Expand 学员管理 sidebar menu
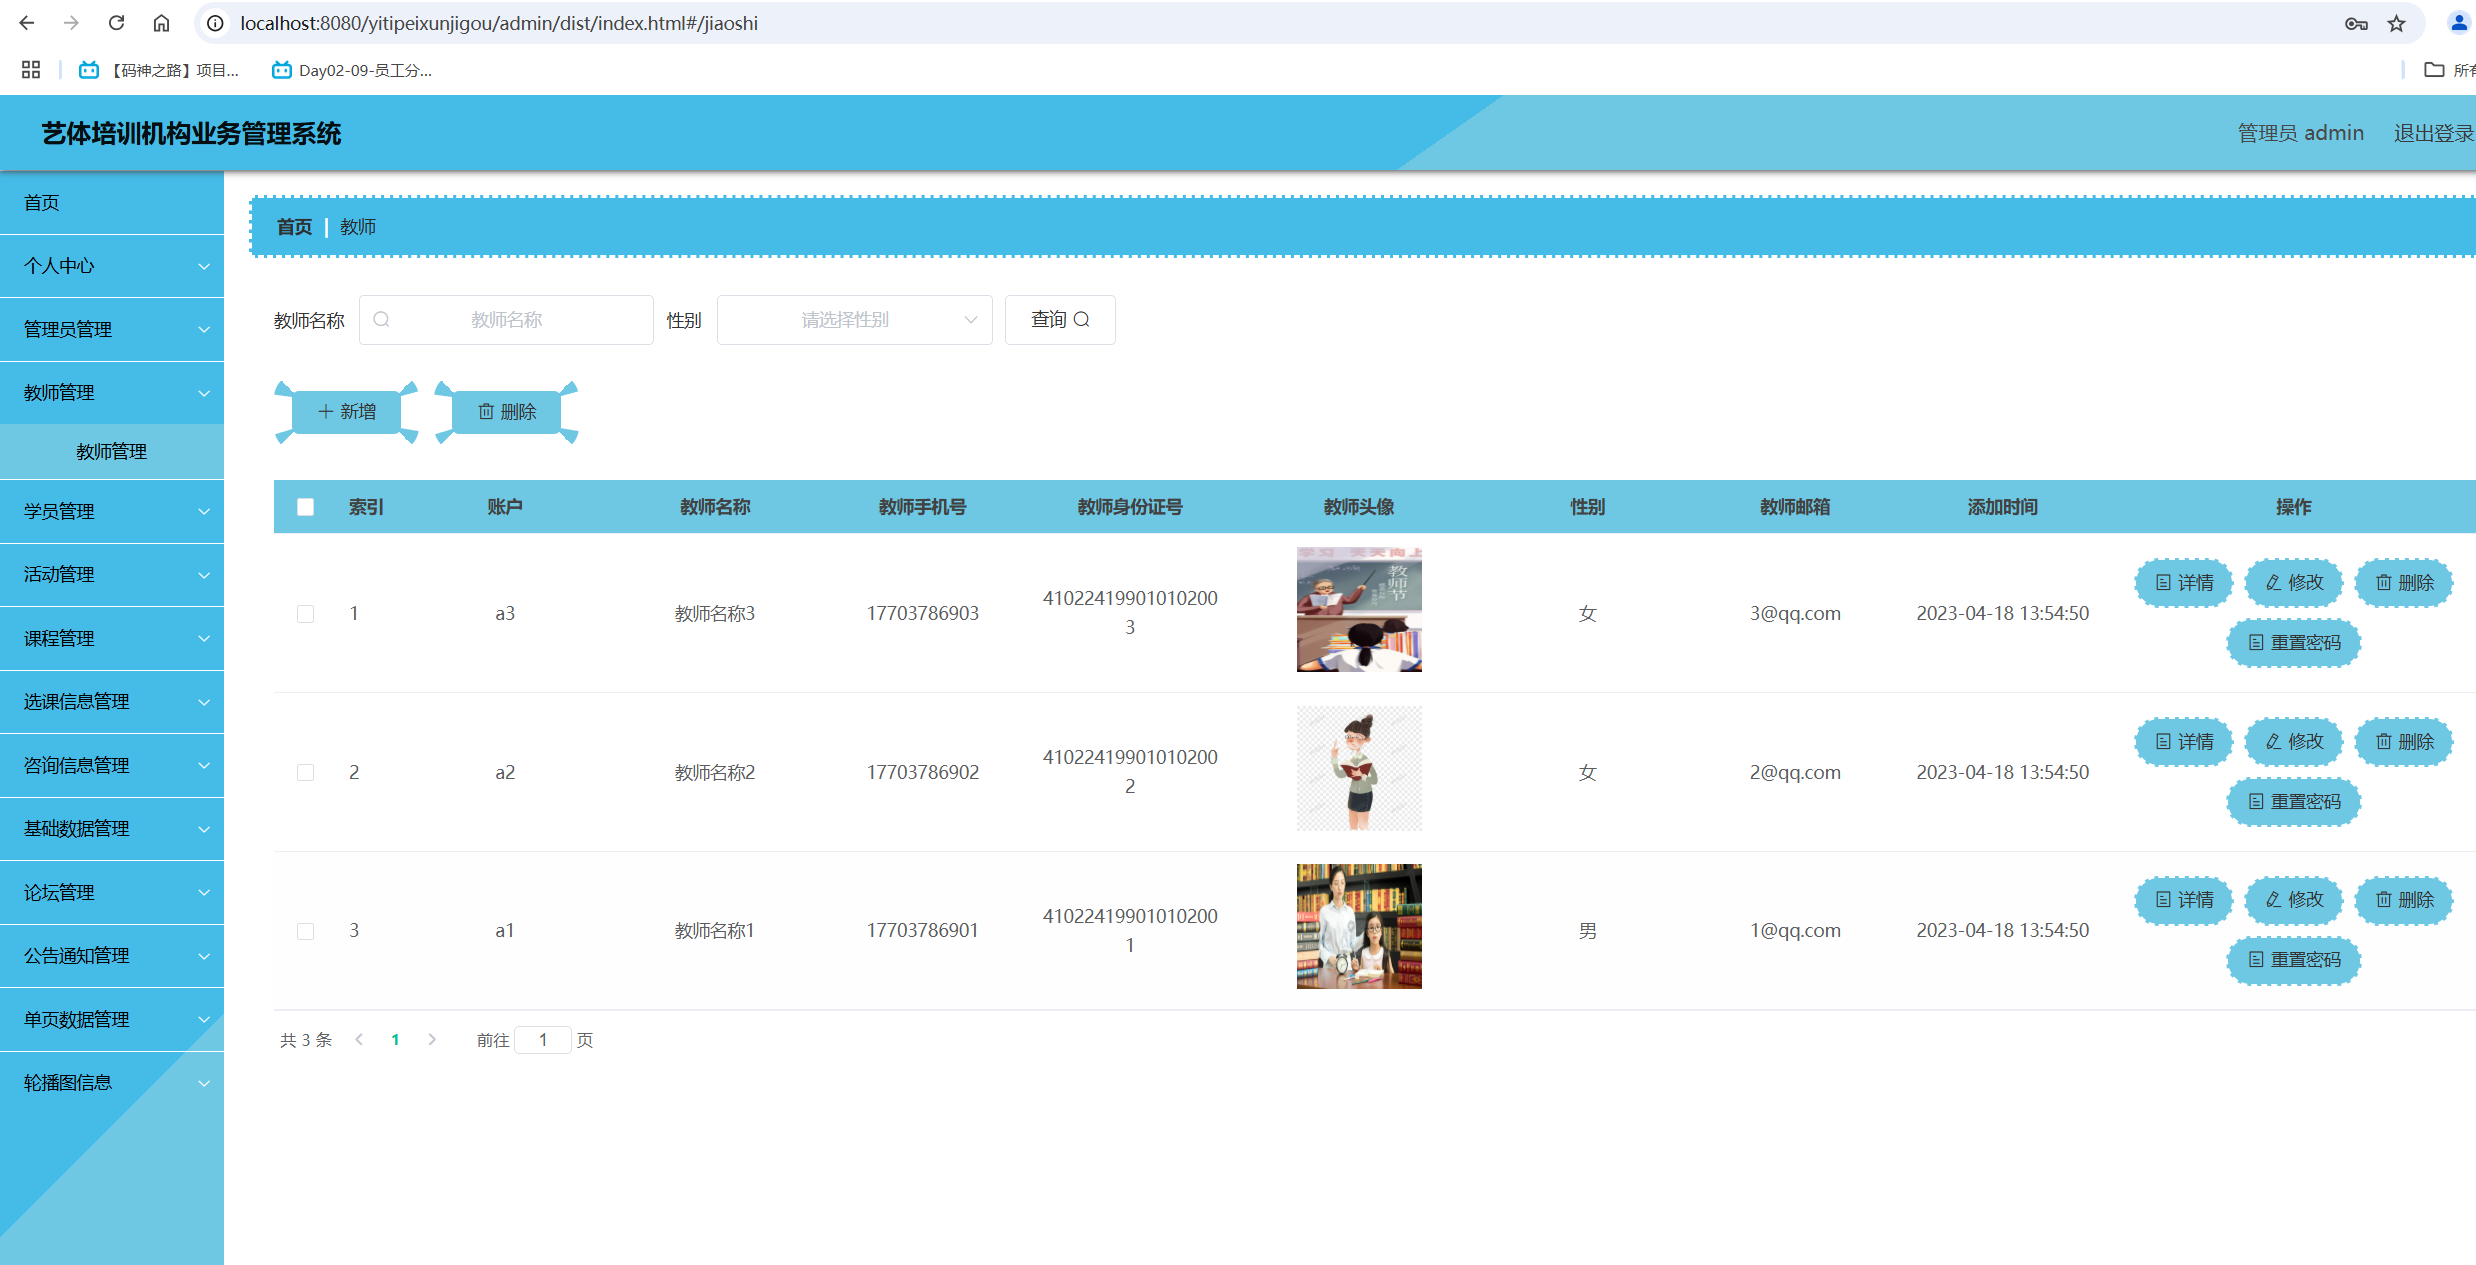Viewport: 2476px width, 1265px height. click(x=112, y=512)
